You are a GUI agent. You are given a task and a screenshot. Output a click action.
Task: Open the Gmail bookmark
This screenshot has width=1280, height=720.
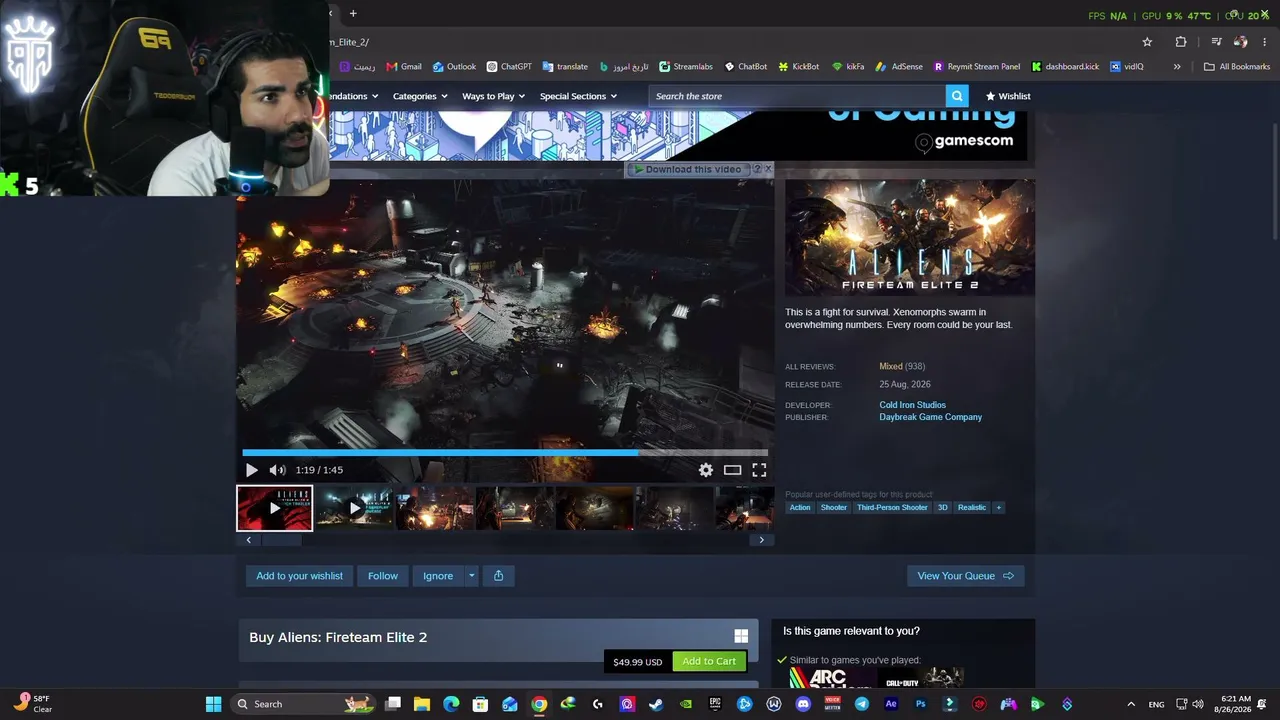point(404,67)
